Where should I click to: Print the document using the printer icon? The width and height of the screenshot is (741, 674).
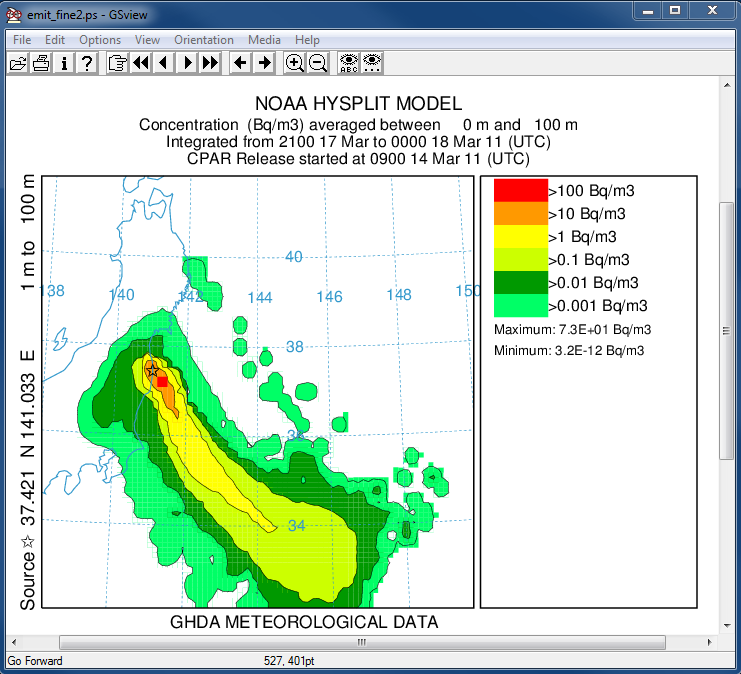coord(41,63)
